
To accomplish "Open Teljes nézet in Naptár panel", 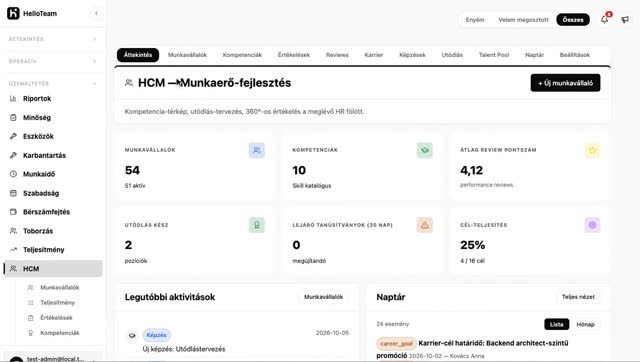I will coord(578,297).
